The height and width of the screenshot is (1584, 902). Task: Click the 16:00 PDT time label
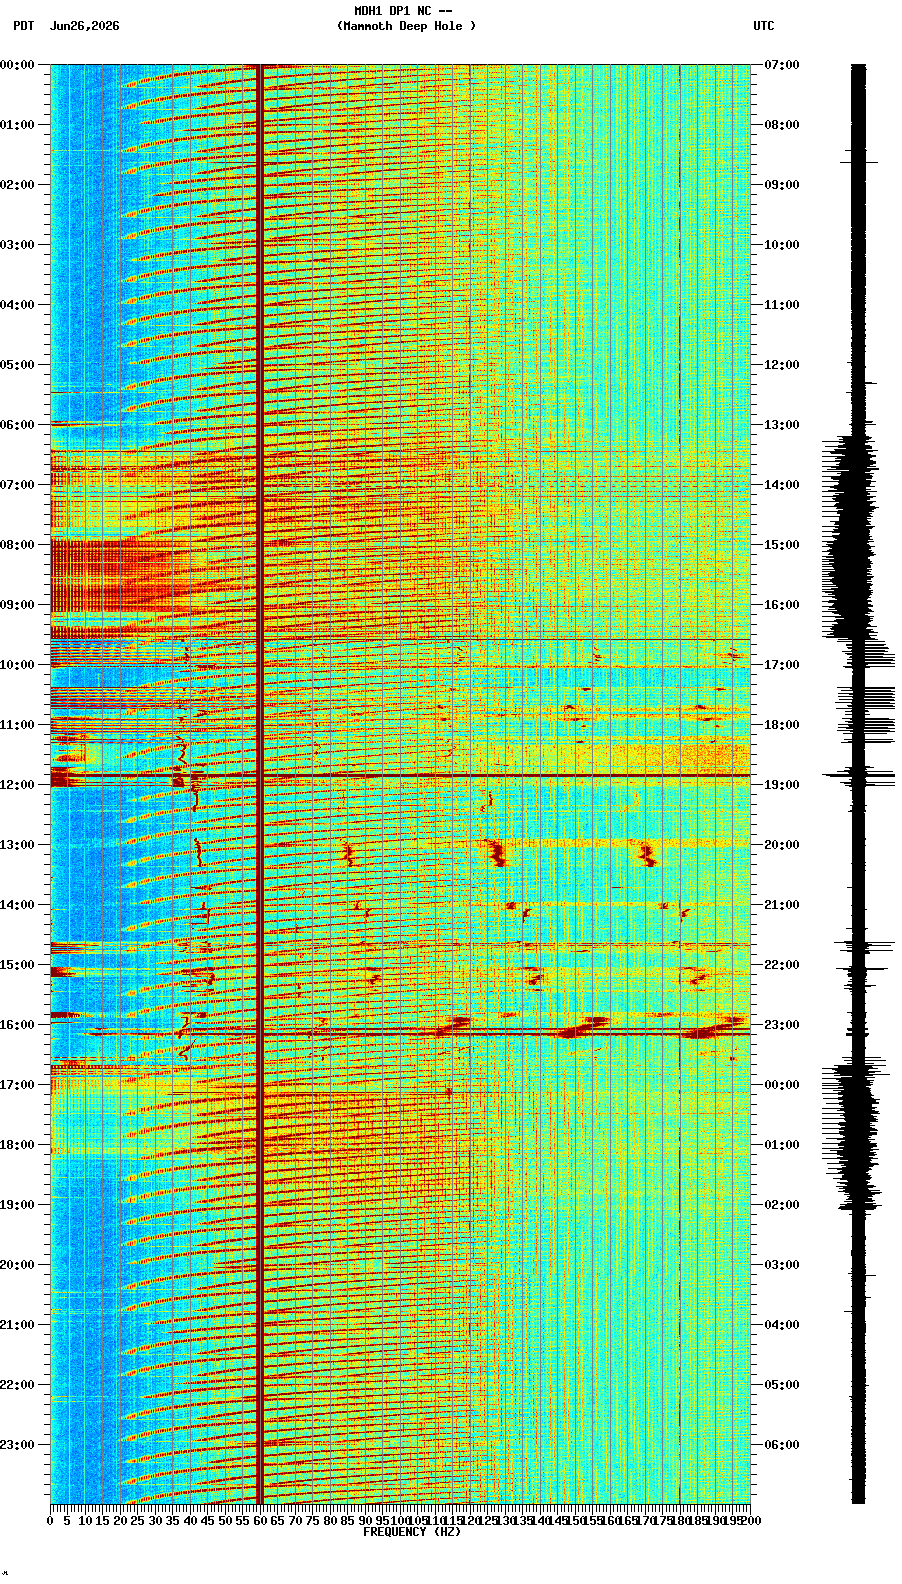click(17, 1025)
